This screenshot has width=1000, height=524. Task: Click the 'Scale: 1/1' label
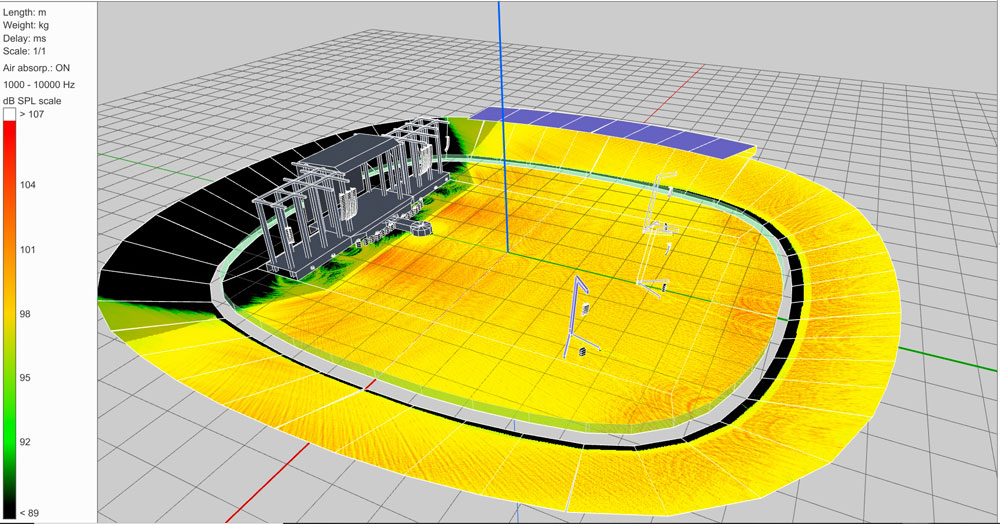tap(24, 51)
